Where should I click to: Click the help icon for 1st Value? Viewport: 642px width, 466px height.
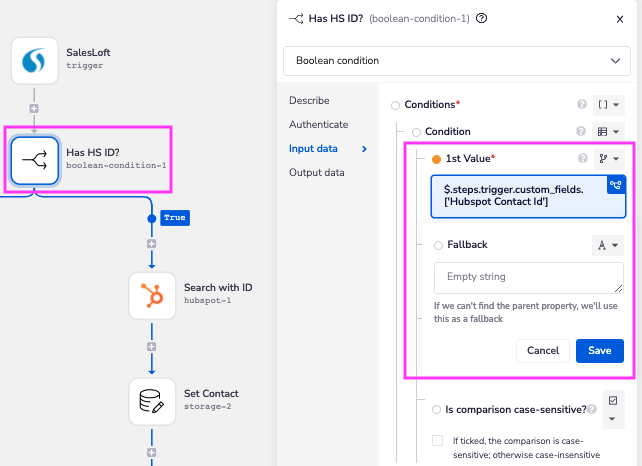[x=582, y=158]
